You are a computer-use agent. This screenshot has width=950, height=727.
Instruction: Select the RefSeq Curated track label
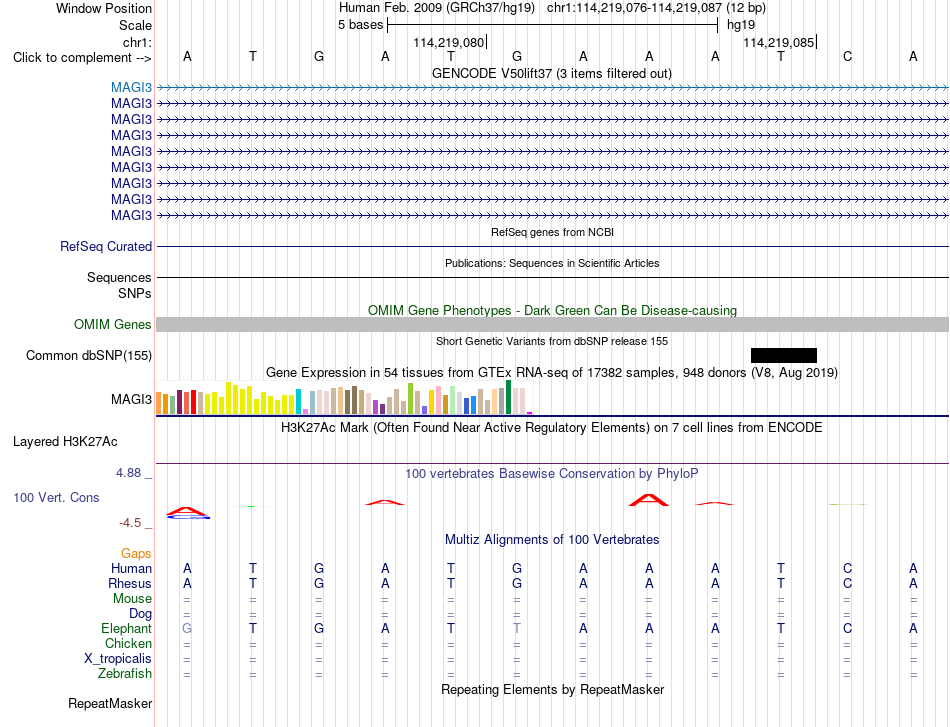(105, 247)
